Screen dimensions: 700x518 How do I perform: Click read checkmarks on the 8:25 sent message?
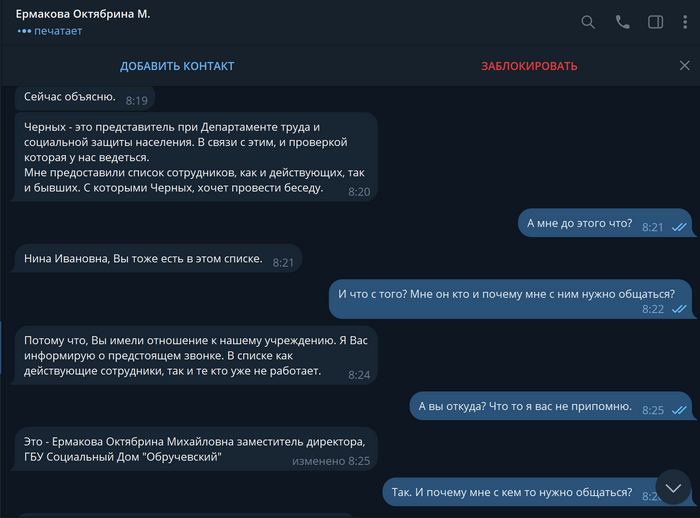(x=679, y=410)
